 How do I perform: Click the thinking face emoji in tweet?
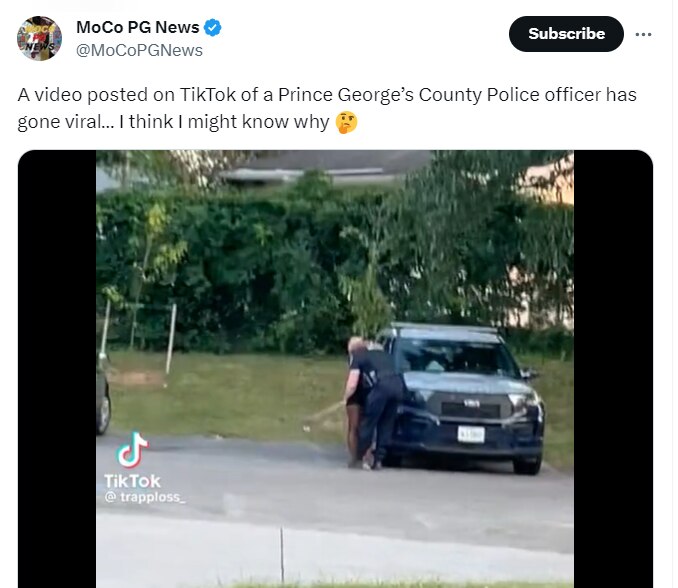[346, 122]
